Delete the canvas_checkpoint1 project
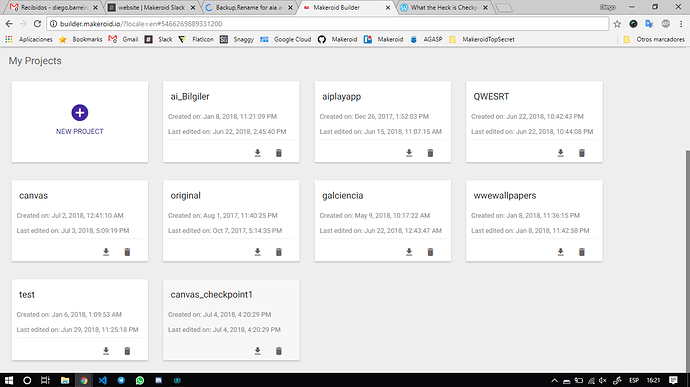 point(279,351)
